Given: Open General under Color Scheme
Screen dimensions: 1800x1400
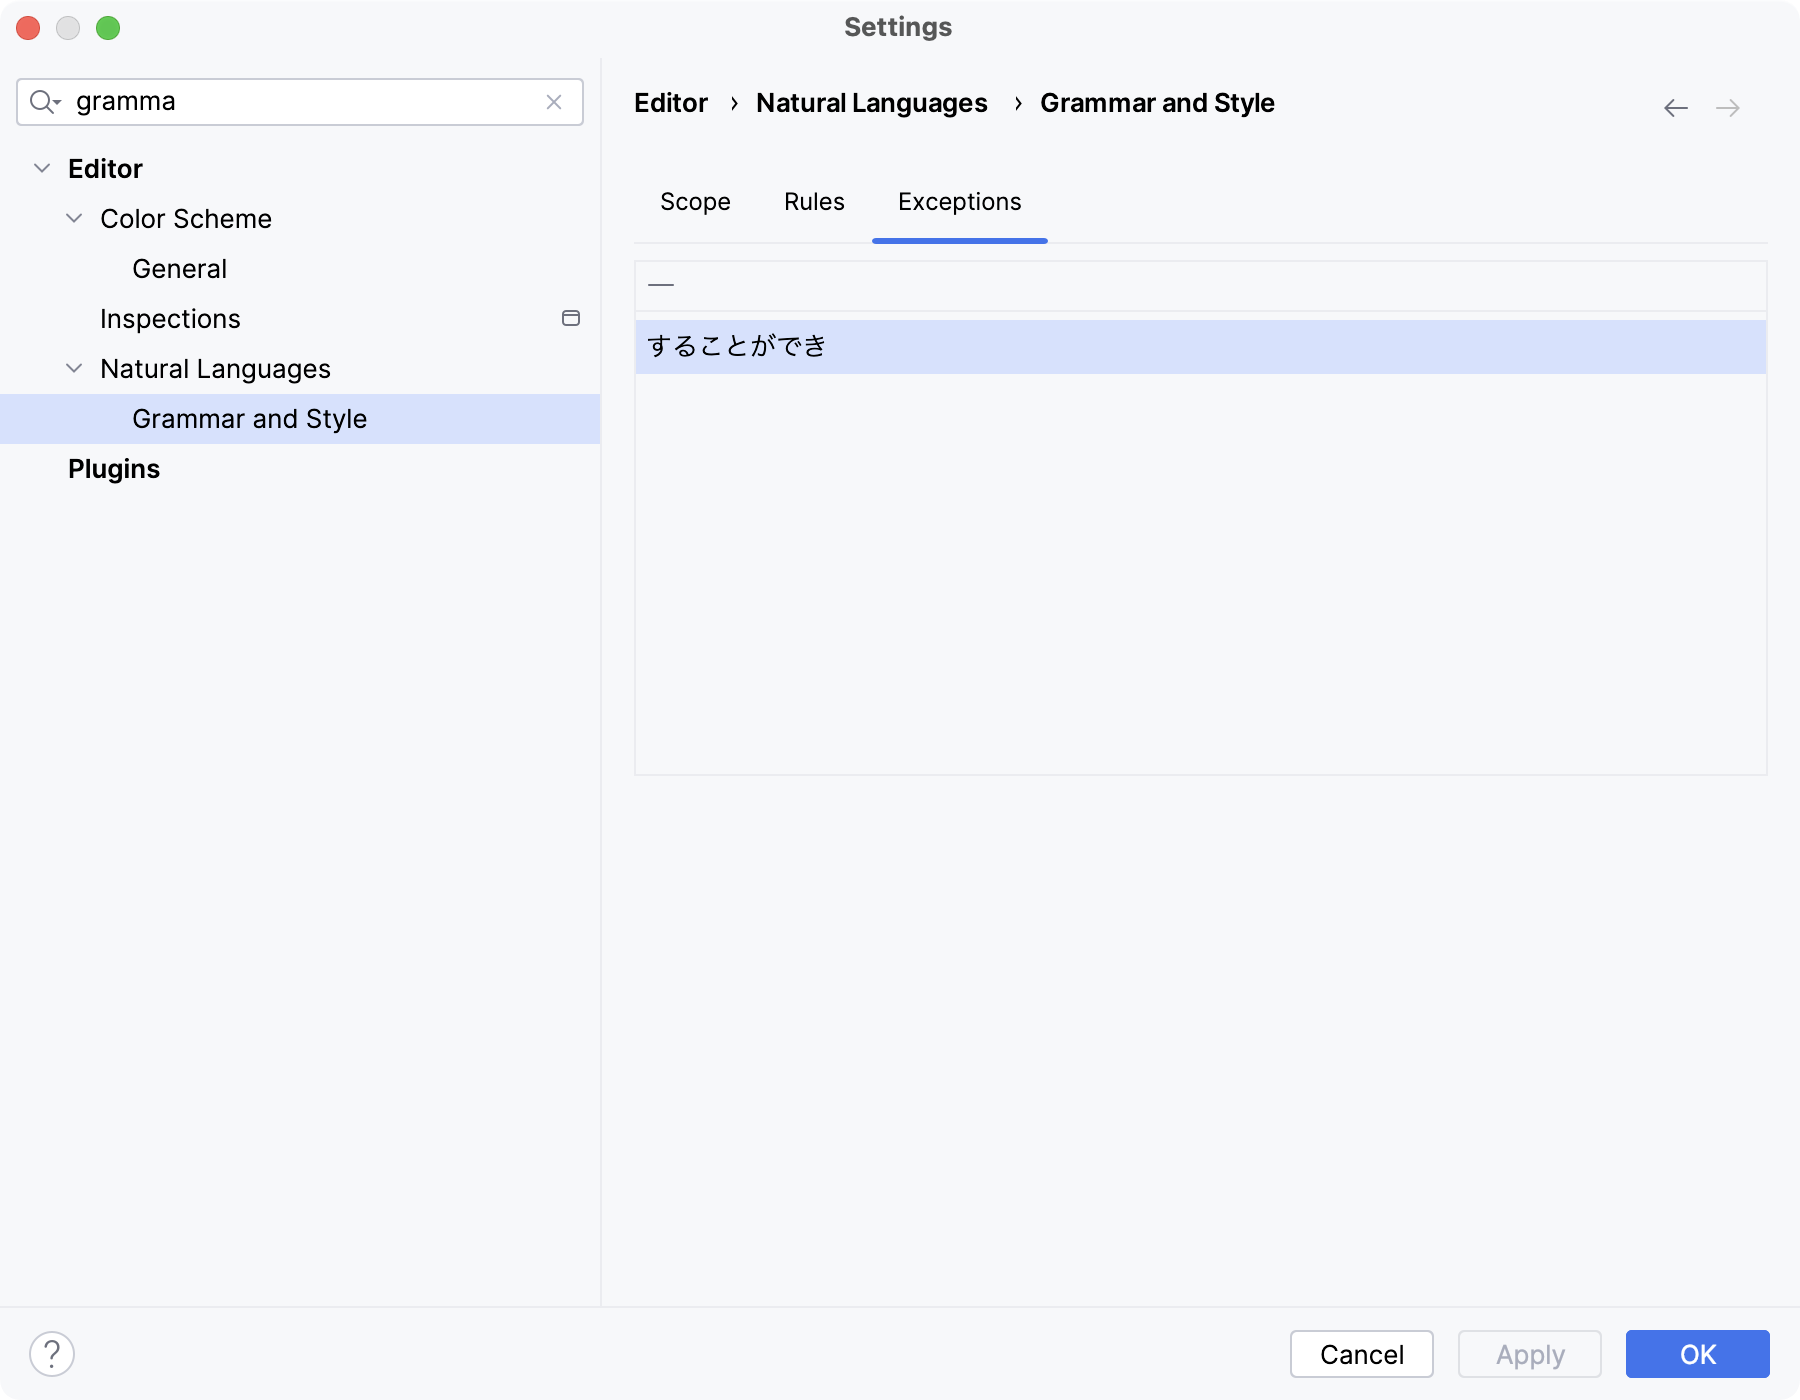Looking at the screenshot, I should 179,268.
